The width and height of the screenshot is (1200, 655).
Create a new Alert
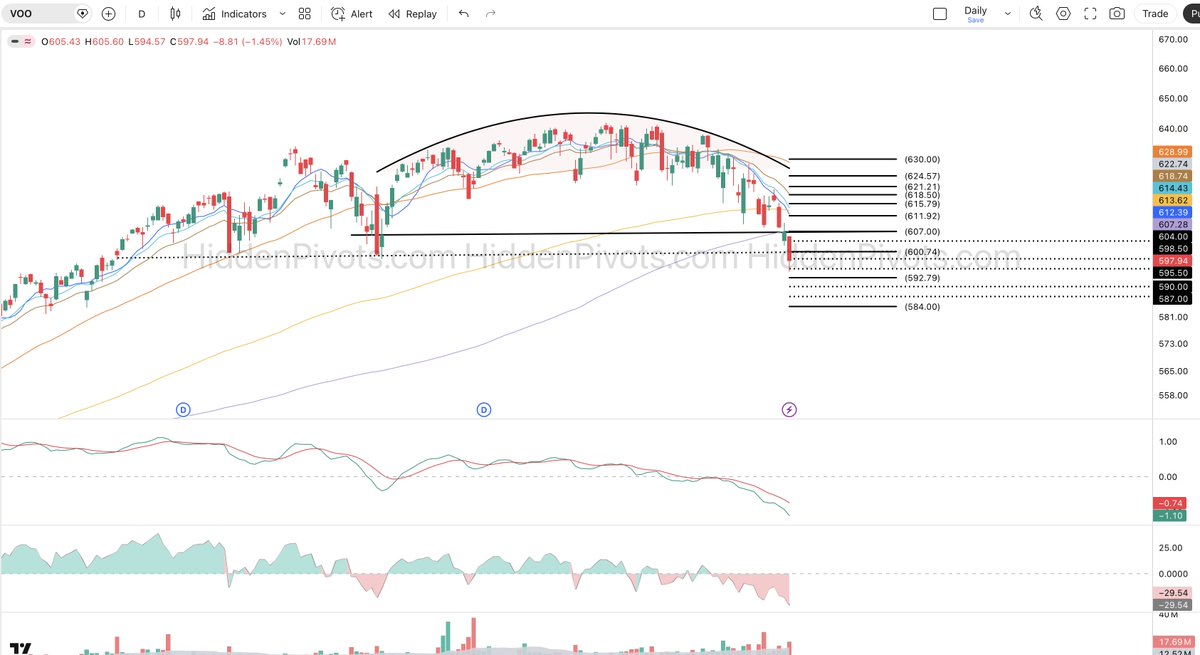tap(351, 14)
